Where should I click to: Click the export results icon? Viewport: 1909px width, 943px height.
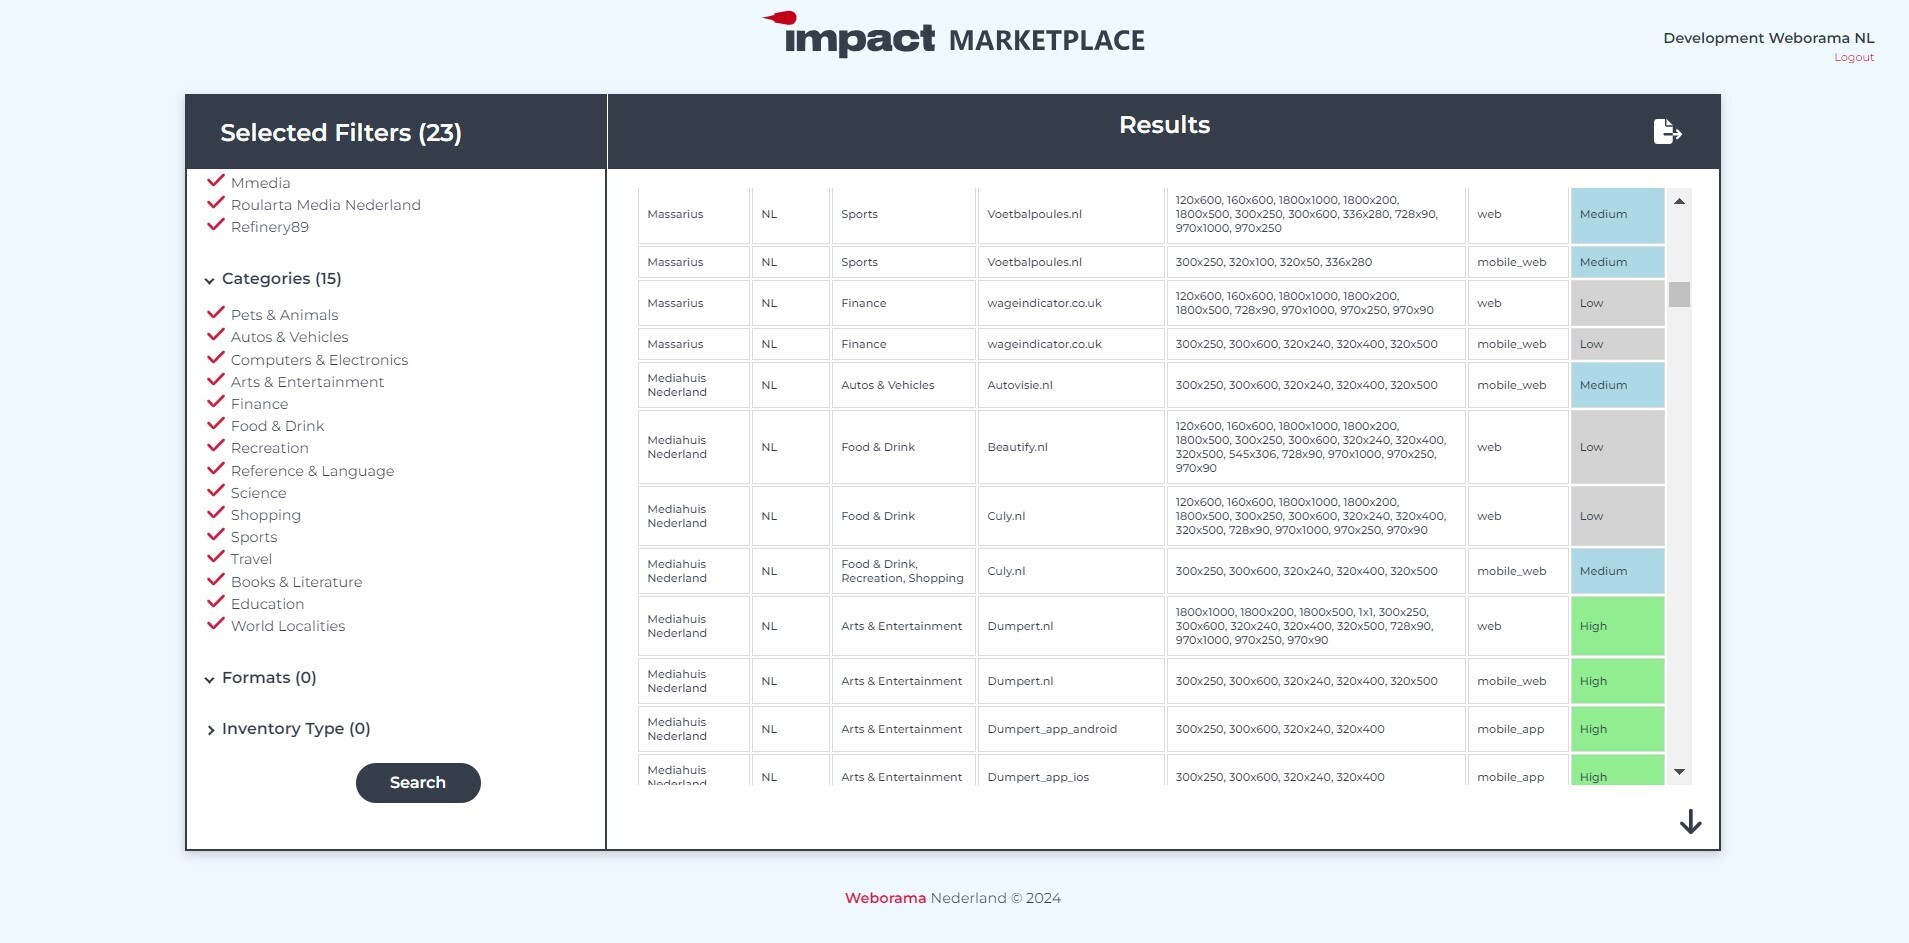click(x=1667, y=132)
